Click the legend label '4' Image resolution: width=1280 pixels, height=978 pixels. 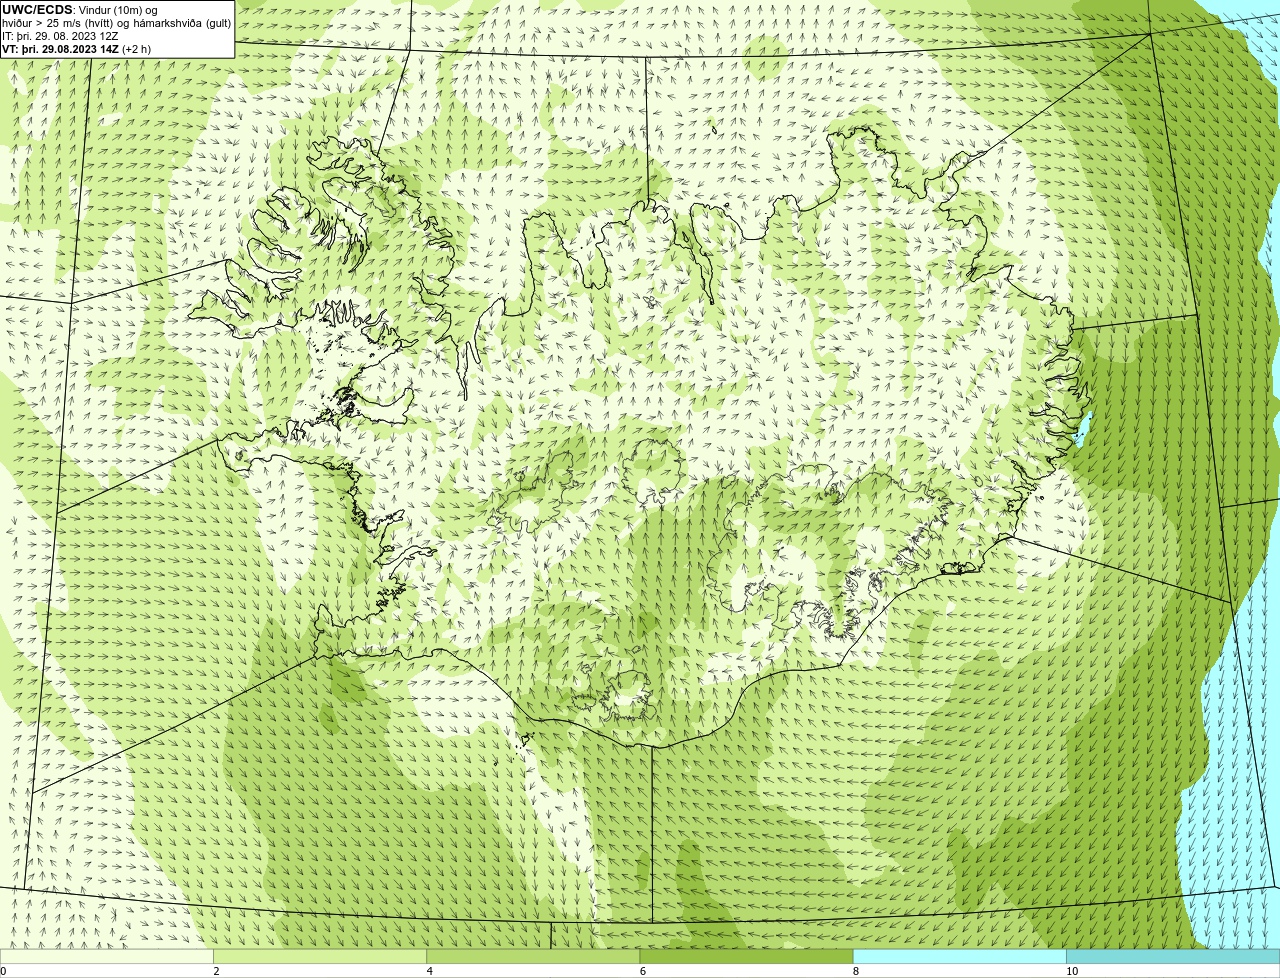pos(429,971)
